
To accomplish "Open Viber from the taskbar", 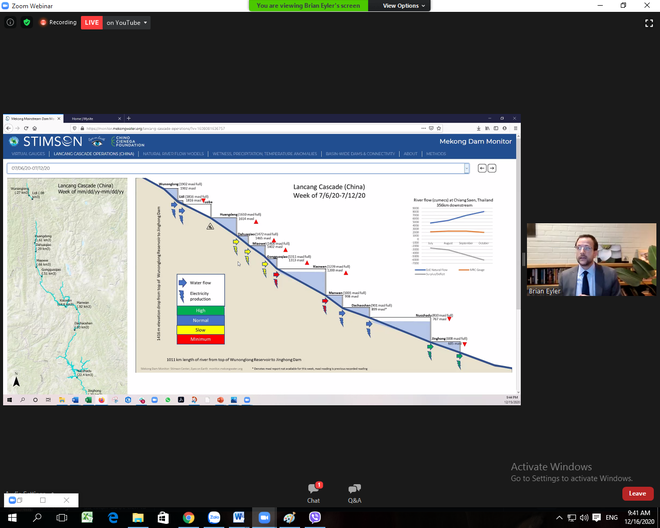I will coord(315,517).
